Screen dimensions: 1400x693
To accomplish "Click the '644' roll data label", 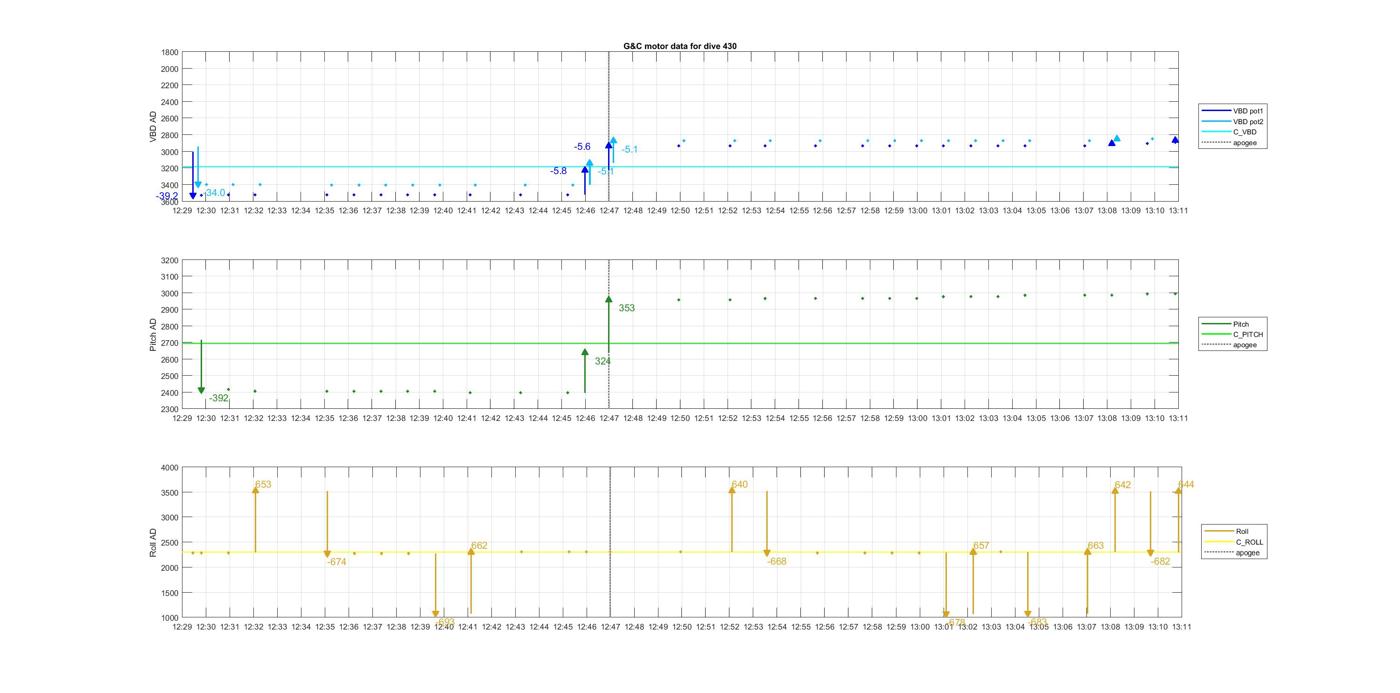I will (1186, 485).
